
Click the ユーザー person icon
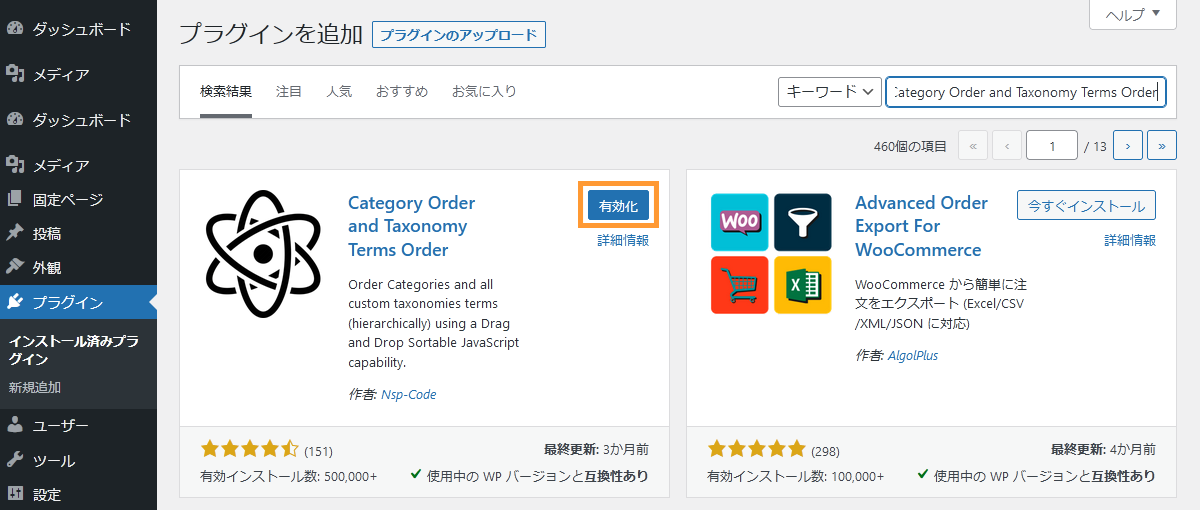pos(15,426)
